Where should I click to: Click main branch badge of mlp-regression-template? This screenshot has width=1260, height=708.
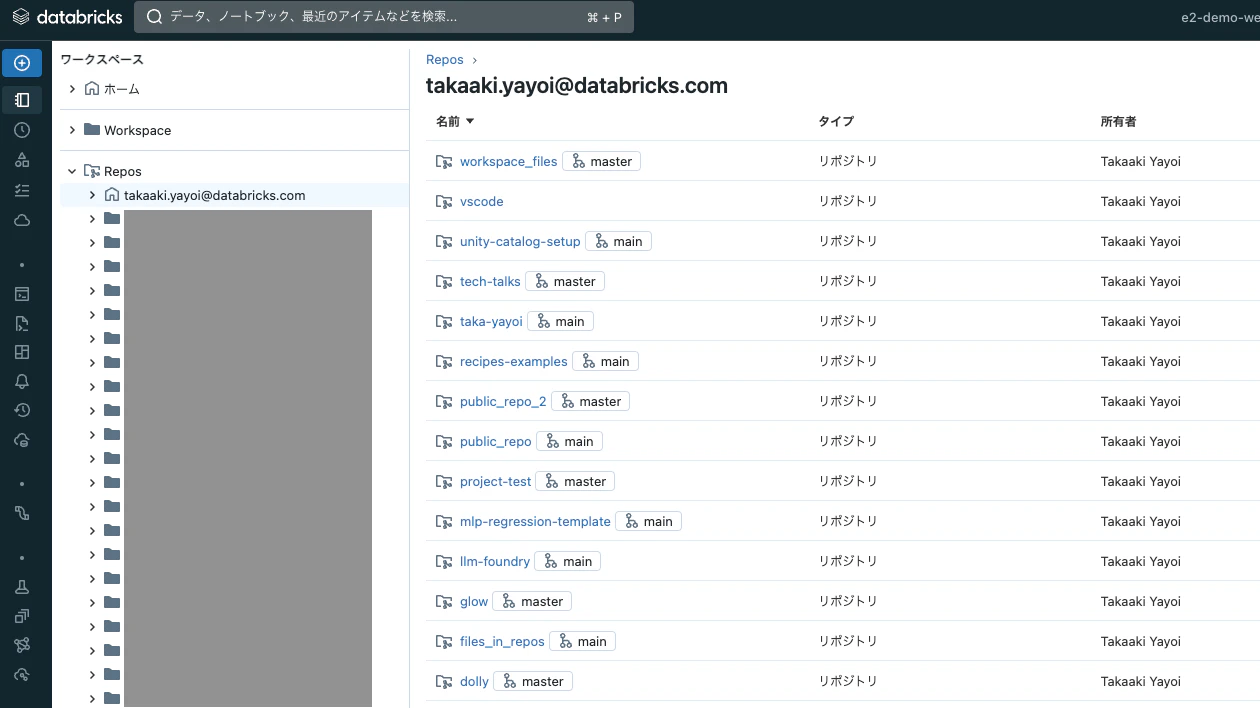pyautogui.click(x=648, y=521)
